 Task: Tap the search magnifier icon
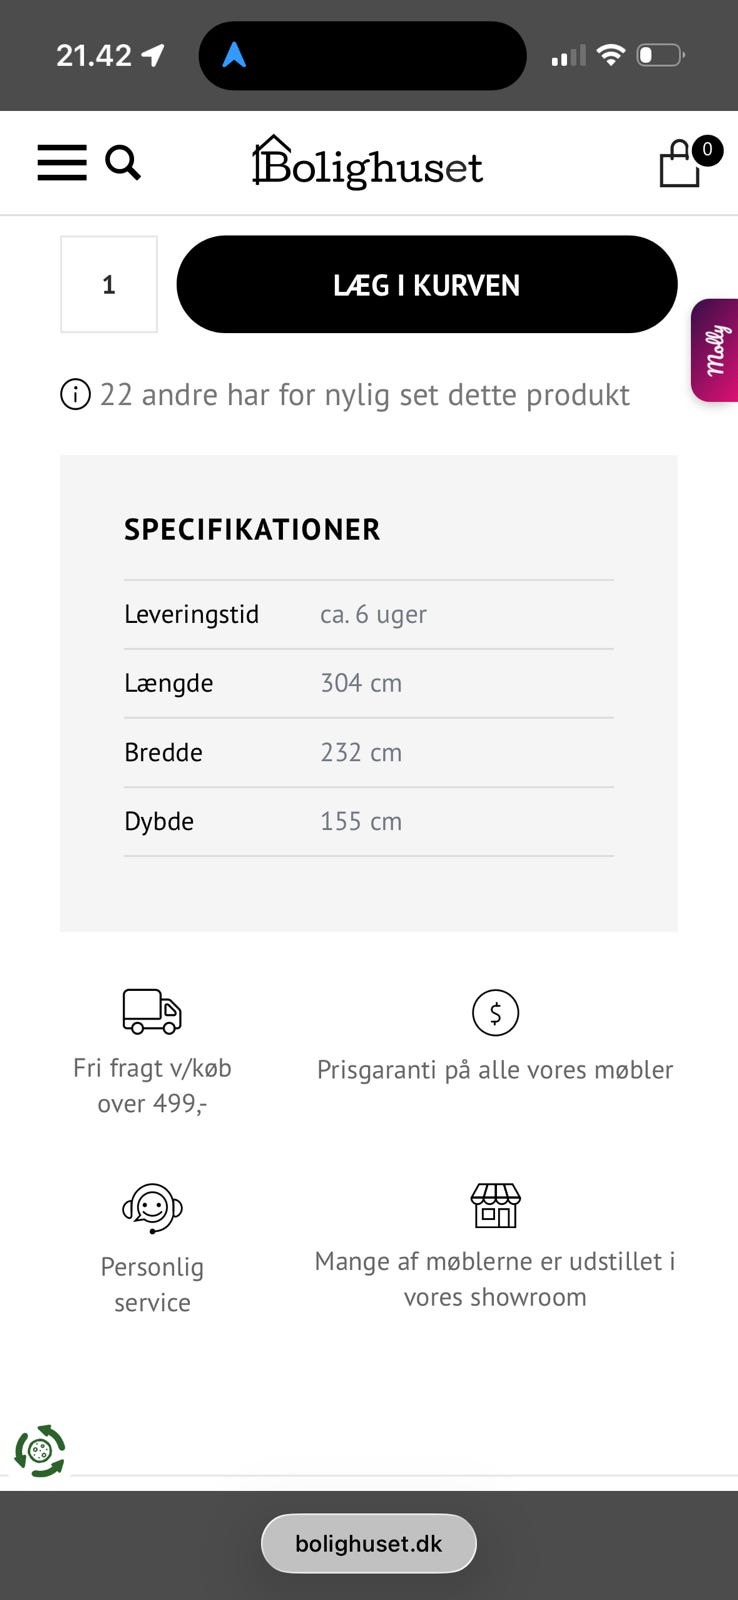pyautogui.click(x=123, y=161)
